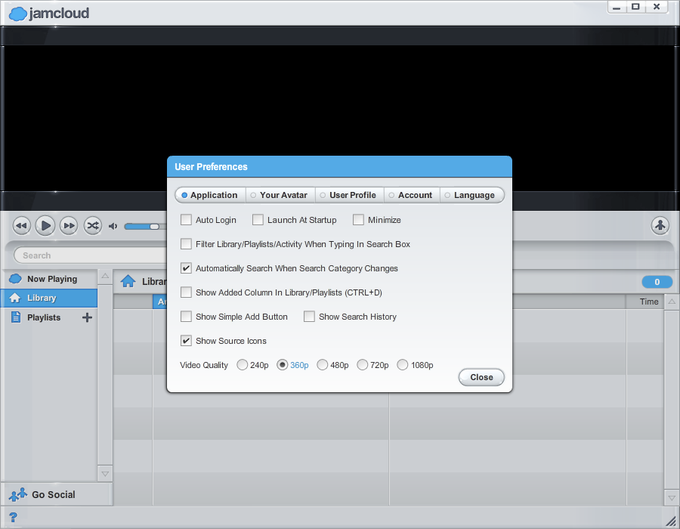This screenshot has height=529, width=680.
Task: Enable Filter Library When Typing checkbox
Action: click(186, 244)
